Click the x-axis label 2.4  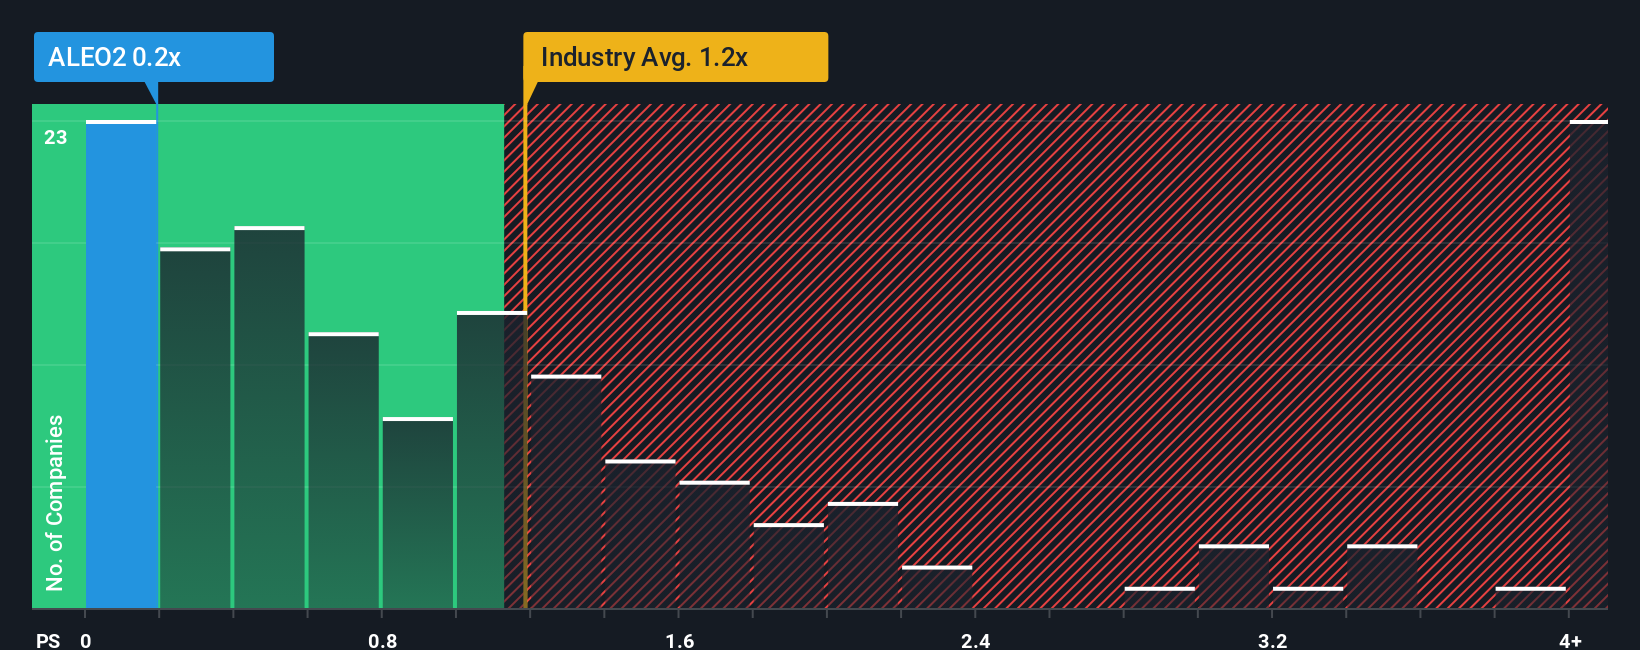975,641
